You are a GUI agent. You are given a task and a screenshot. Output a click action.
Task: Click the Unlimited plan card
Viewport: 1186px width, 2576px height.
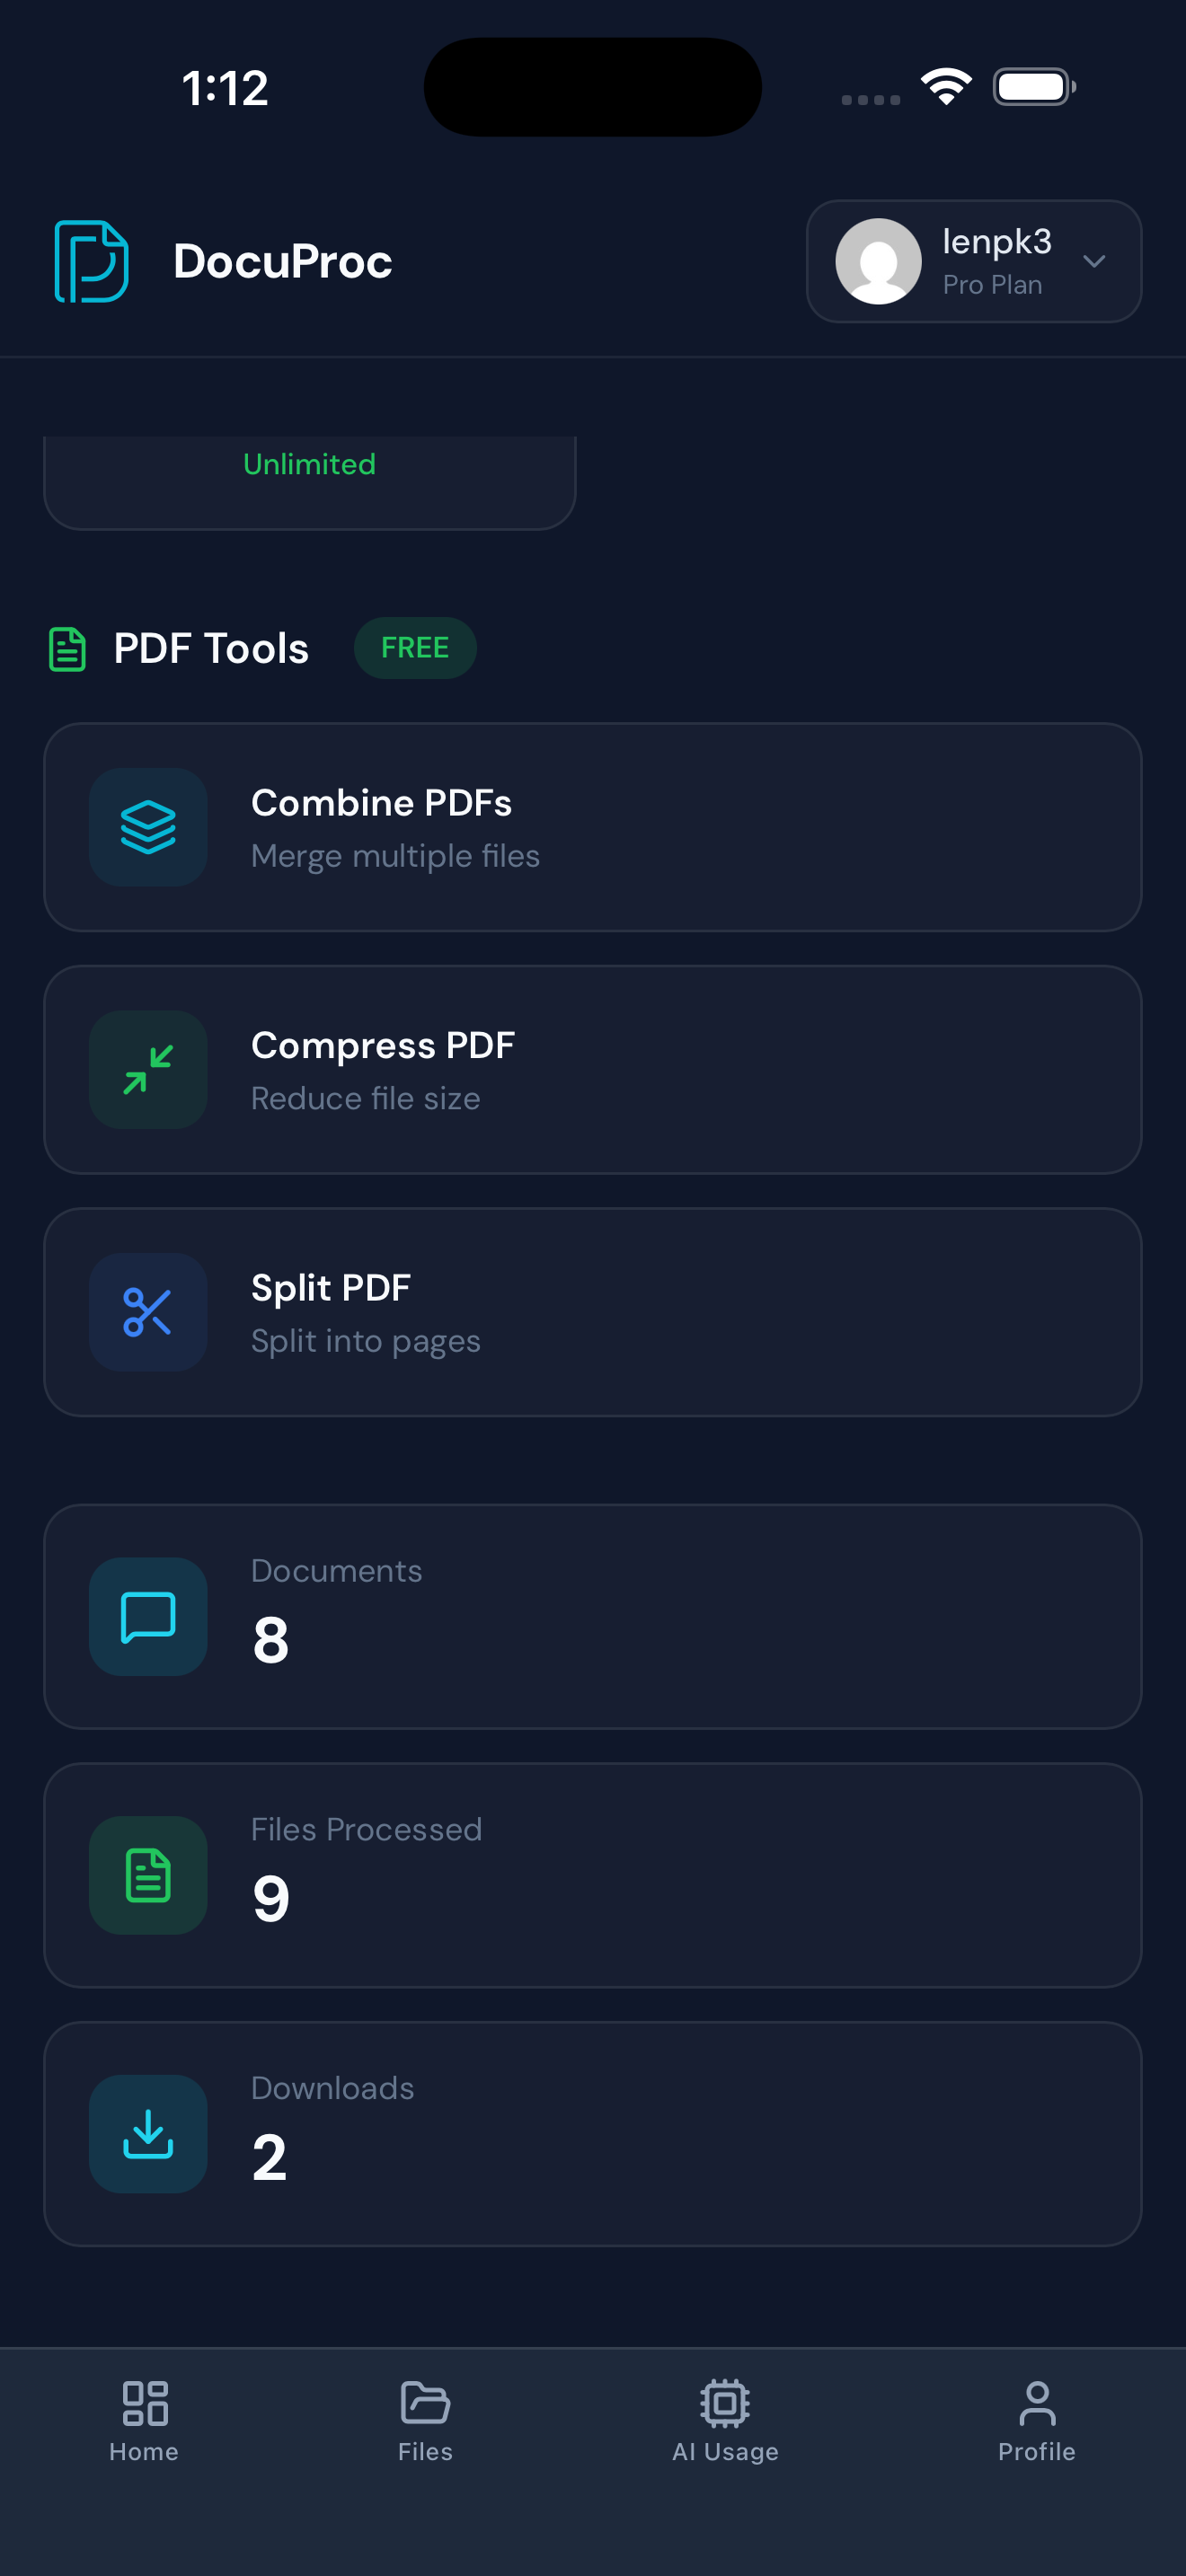pos(310,483)
